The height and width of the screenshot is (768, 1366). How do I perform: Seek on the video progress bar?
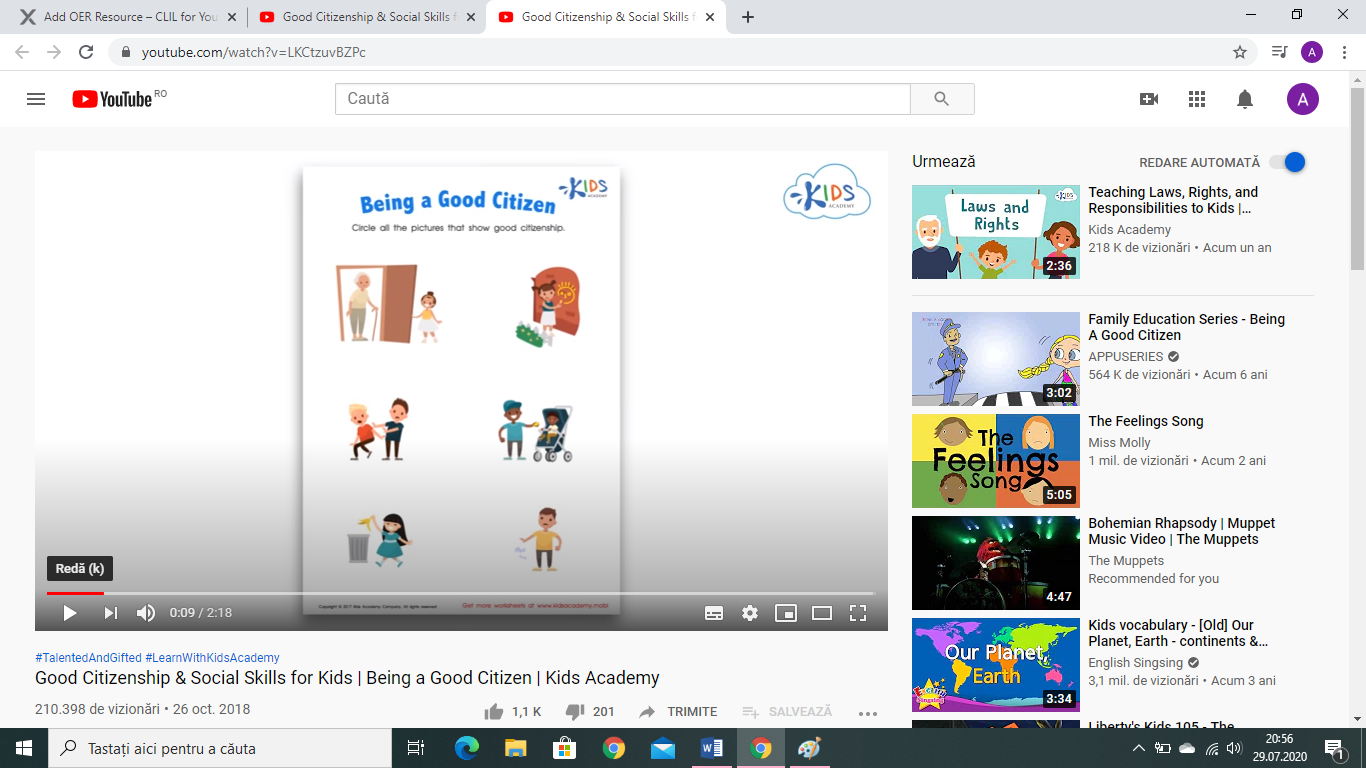(460, 593)
